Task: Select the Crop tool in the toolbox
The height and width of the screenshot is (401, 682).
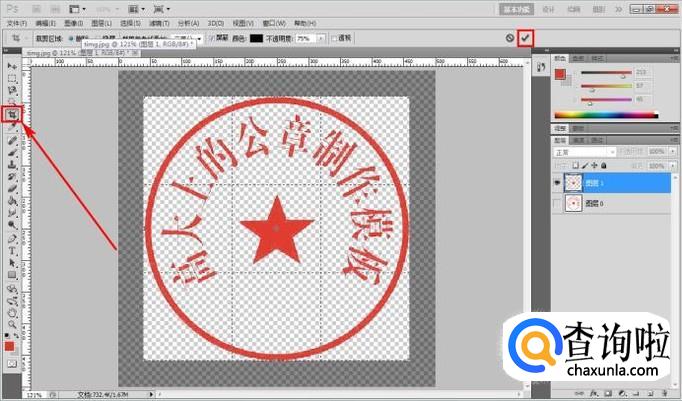Action: click(12, 114)
